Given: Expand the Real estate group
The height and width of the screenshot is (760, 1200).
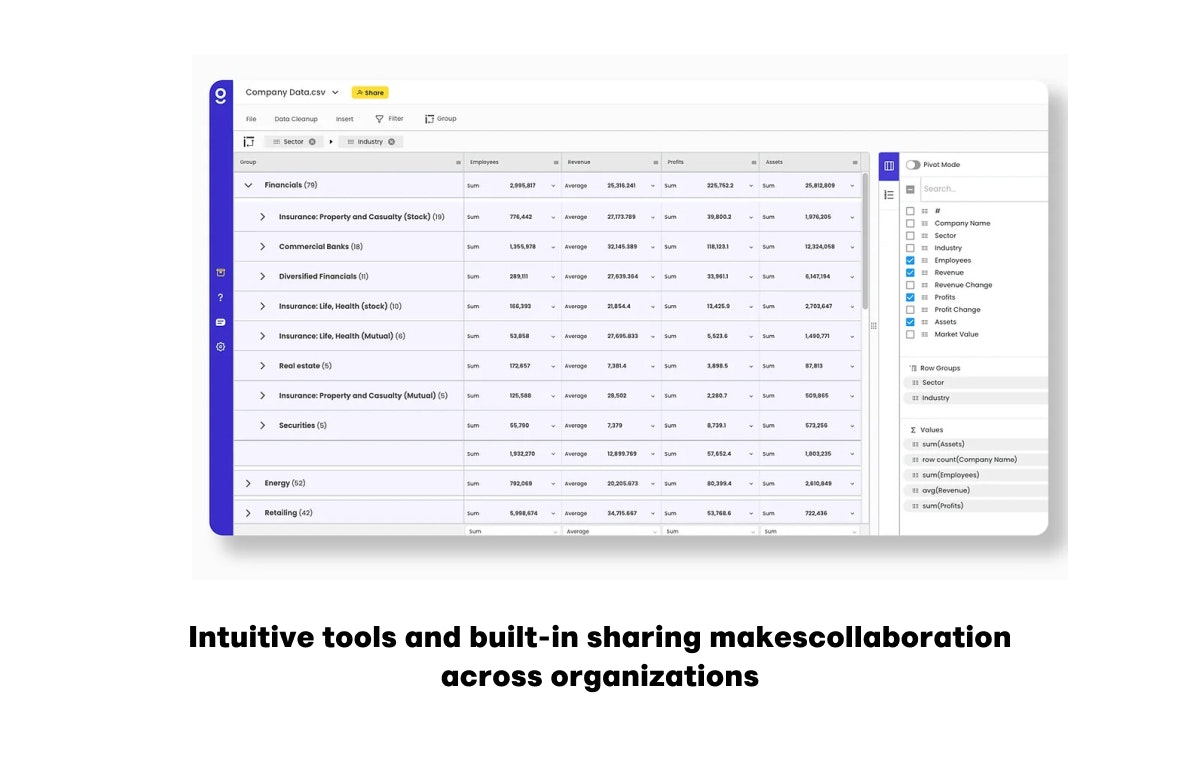Looking at the screenshot, I should tap(263, 366).
